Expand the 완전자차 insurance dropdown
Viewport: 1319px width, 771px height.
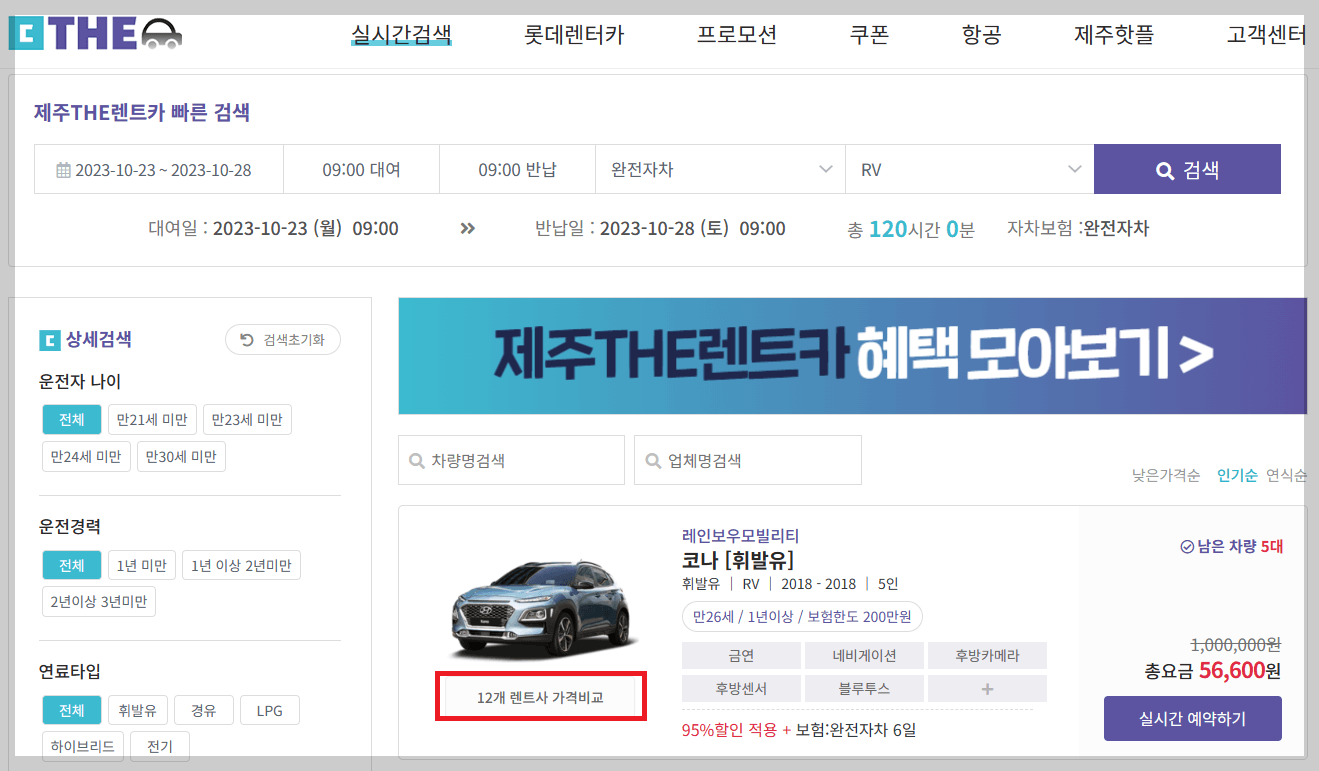point(721,169)
